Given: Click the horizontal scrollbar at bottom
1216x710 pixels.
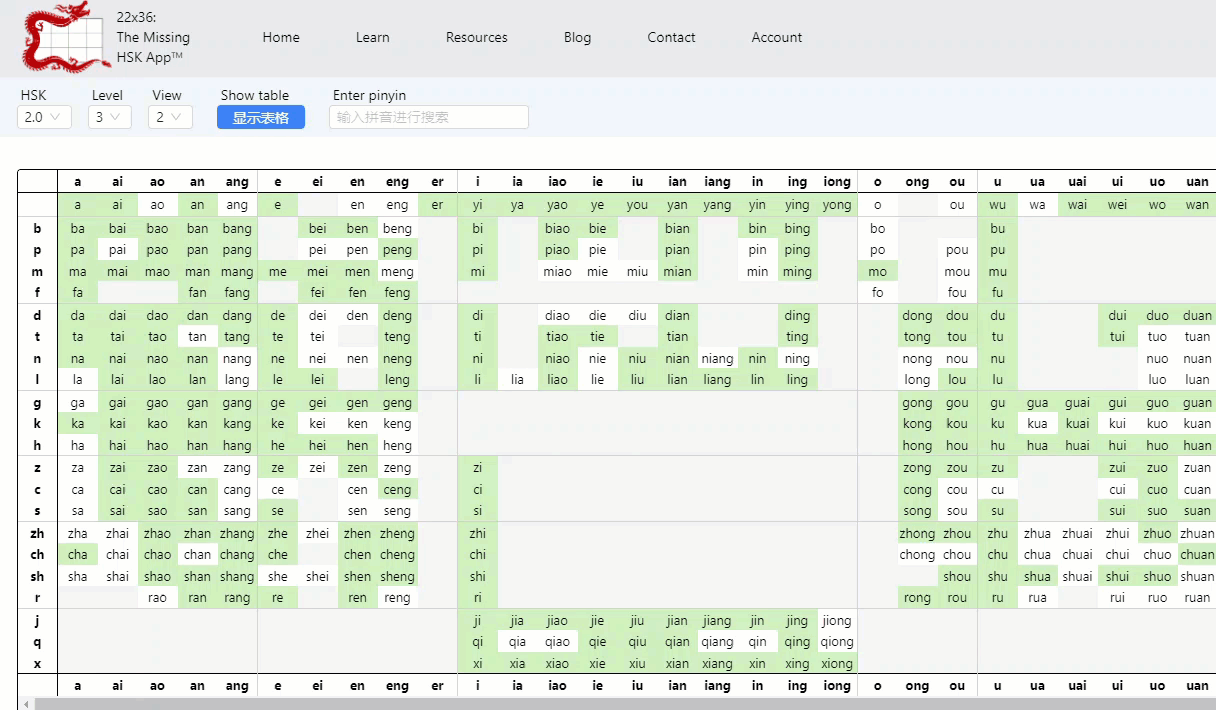Looking at the screenshot, I should coord(600,704).
